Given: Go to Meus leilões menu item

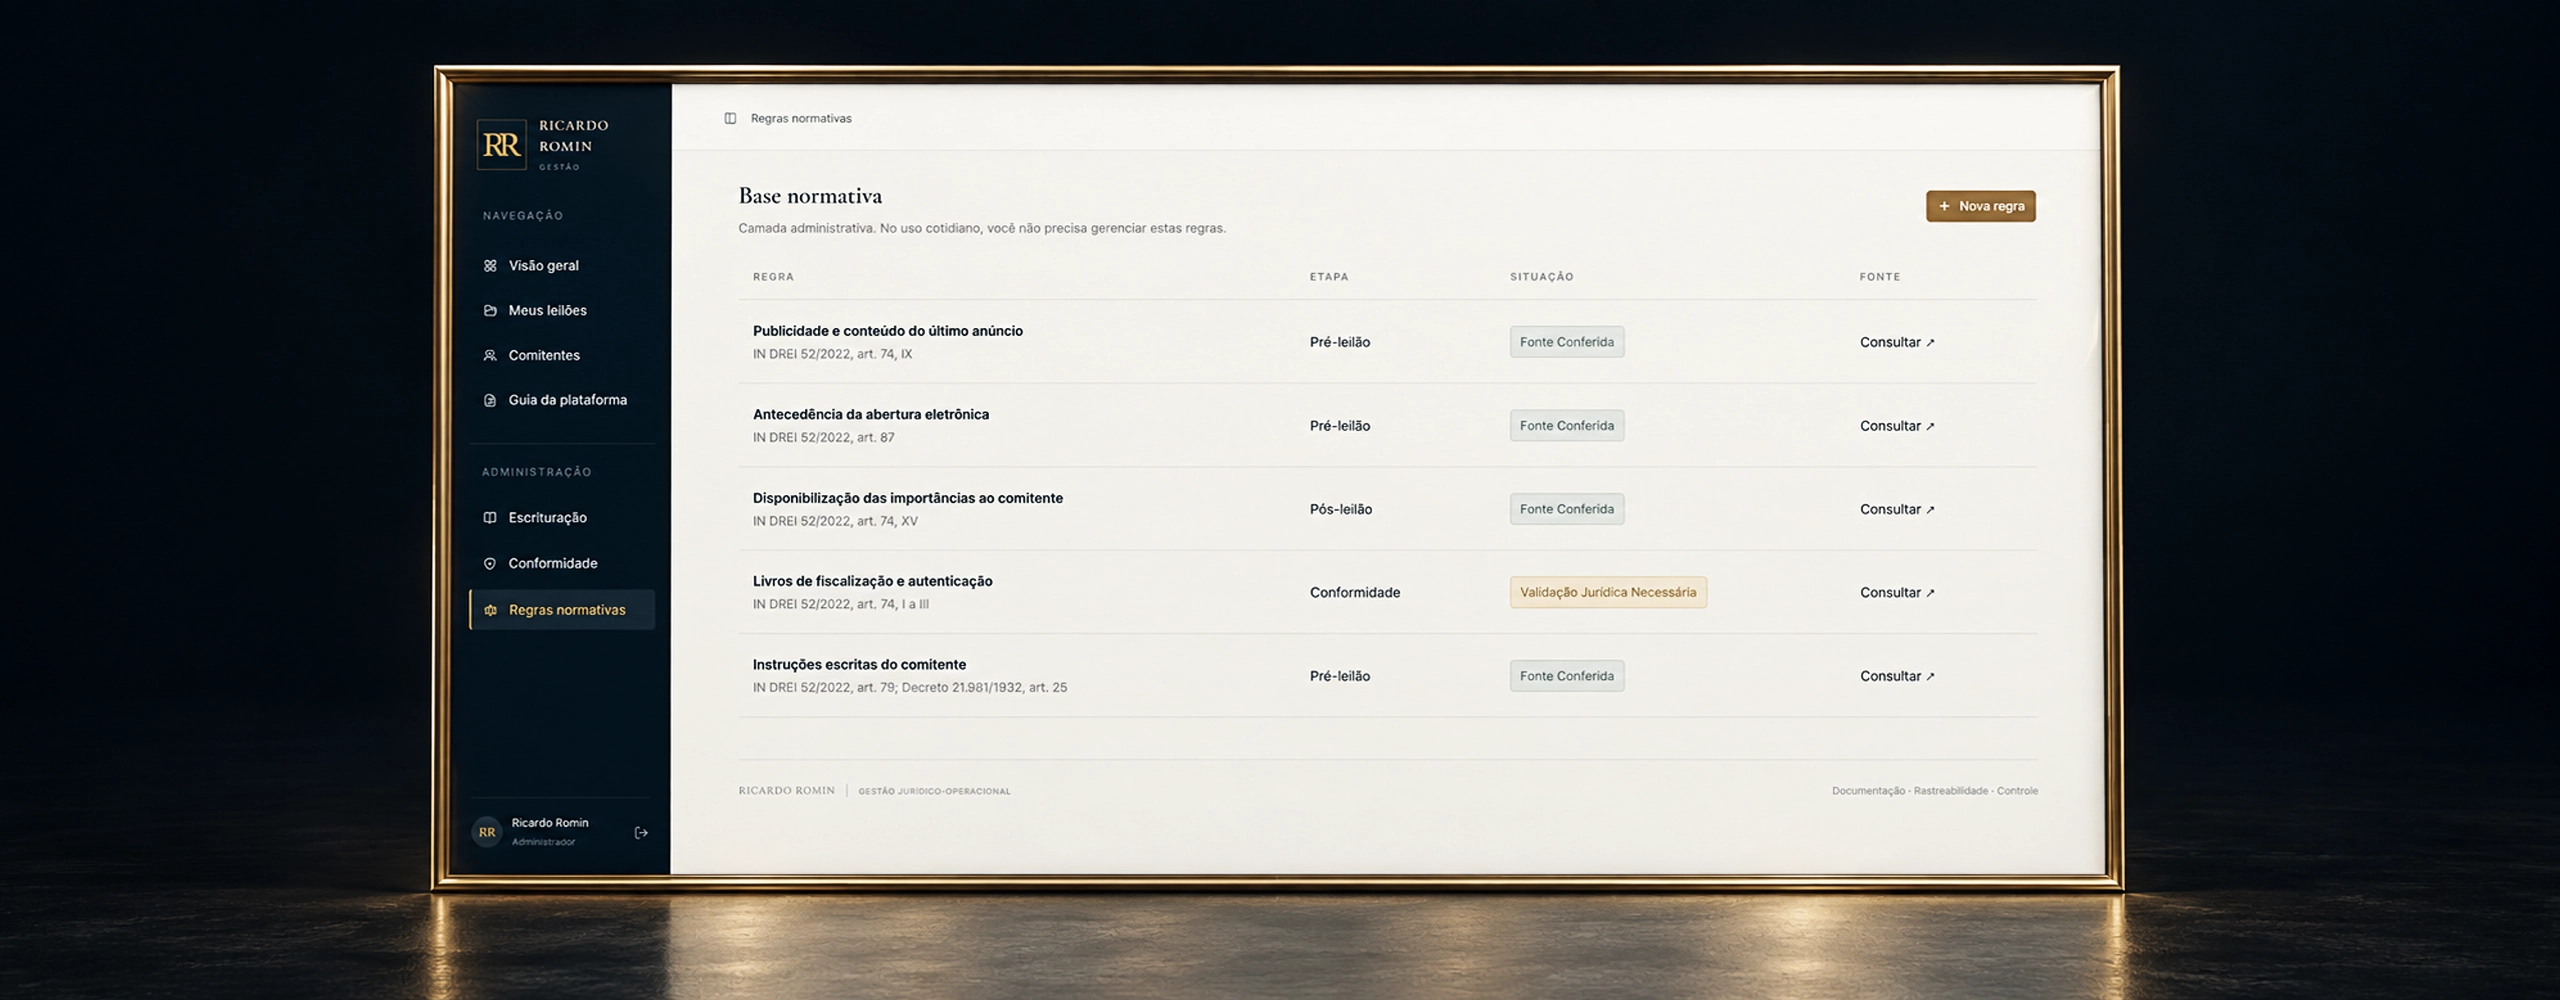Looking at the screenshot, I should pos(562,310).
